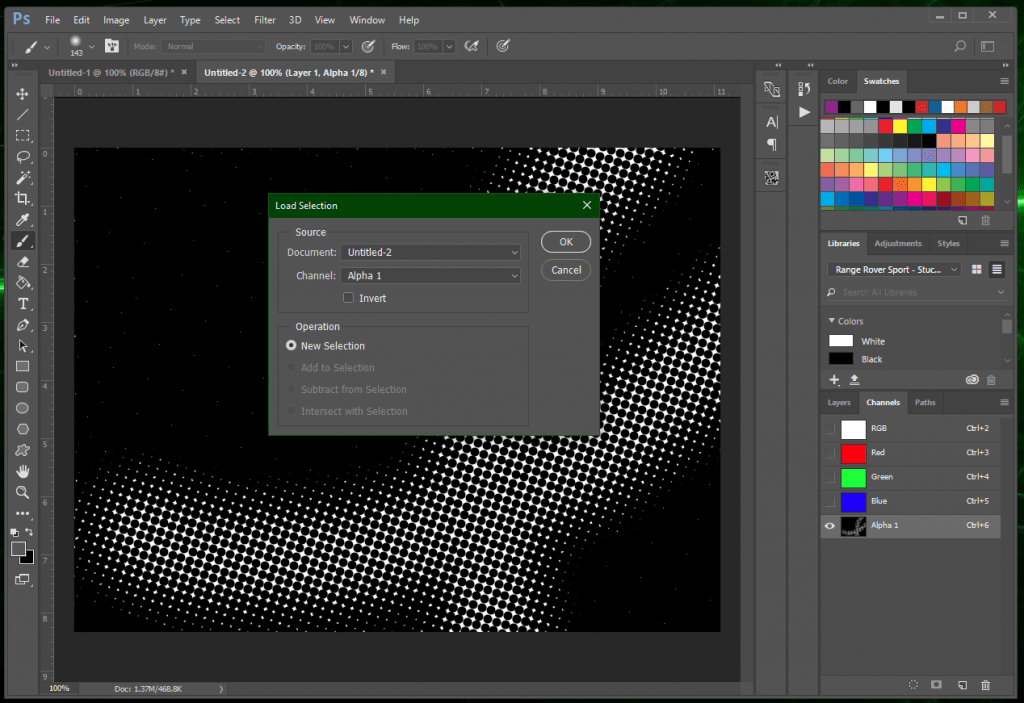Screen dimensions: 1024x703
Task: Close the Load Selection dialog
Action: (x=587, y=205)
